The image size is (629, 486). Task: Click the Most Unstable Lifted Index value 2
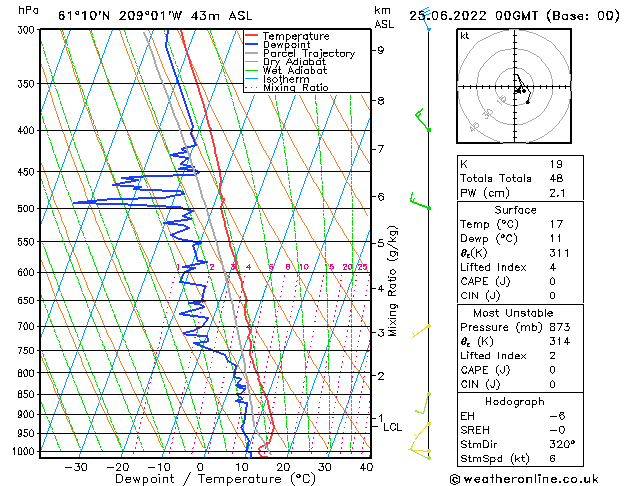pos(552,356)
